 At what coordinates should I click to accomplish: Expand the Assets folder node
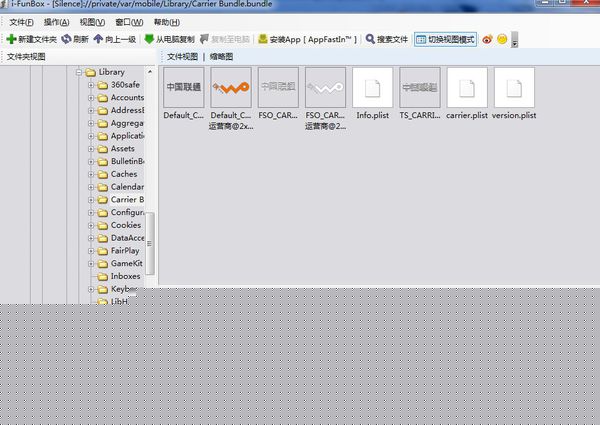point(91,149)
